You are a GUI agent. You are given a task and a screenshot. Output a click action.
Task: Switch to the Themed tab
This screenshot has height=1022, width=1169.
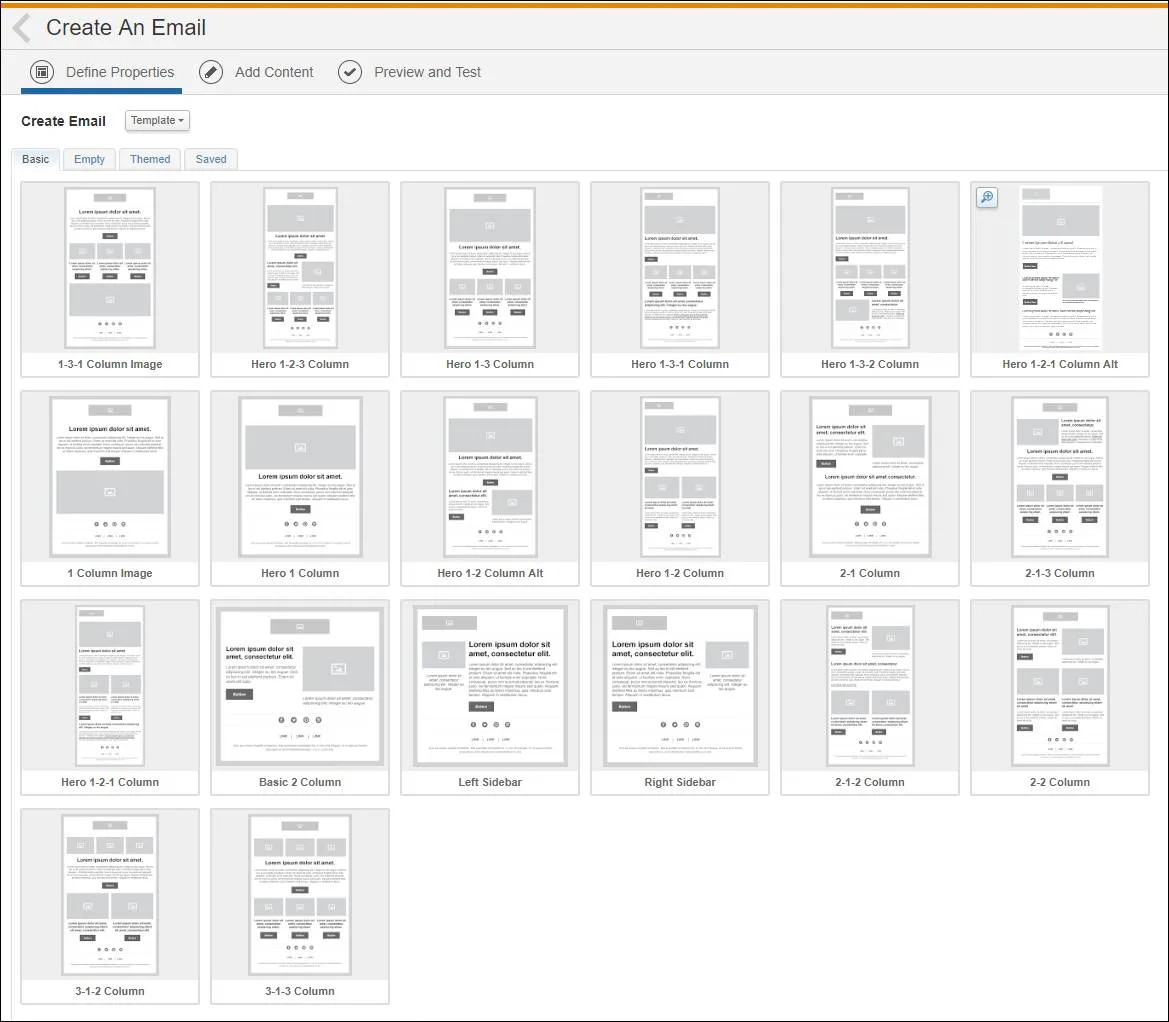(x=150, y=159)
